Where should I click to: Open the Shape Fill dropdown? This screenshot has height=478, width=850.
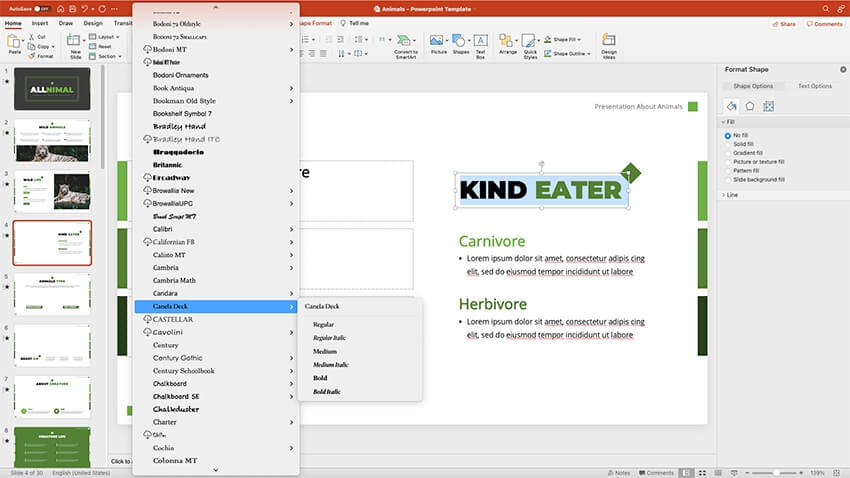(572, 38)
